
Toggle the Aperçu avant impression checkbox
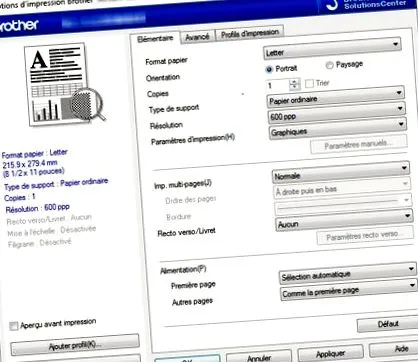[x=13, y=326]
